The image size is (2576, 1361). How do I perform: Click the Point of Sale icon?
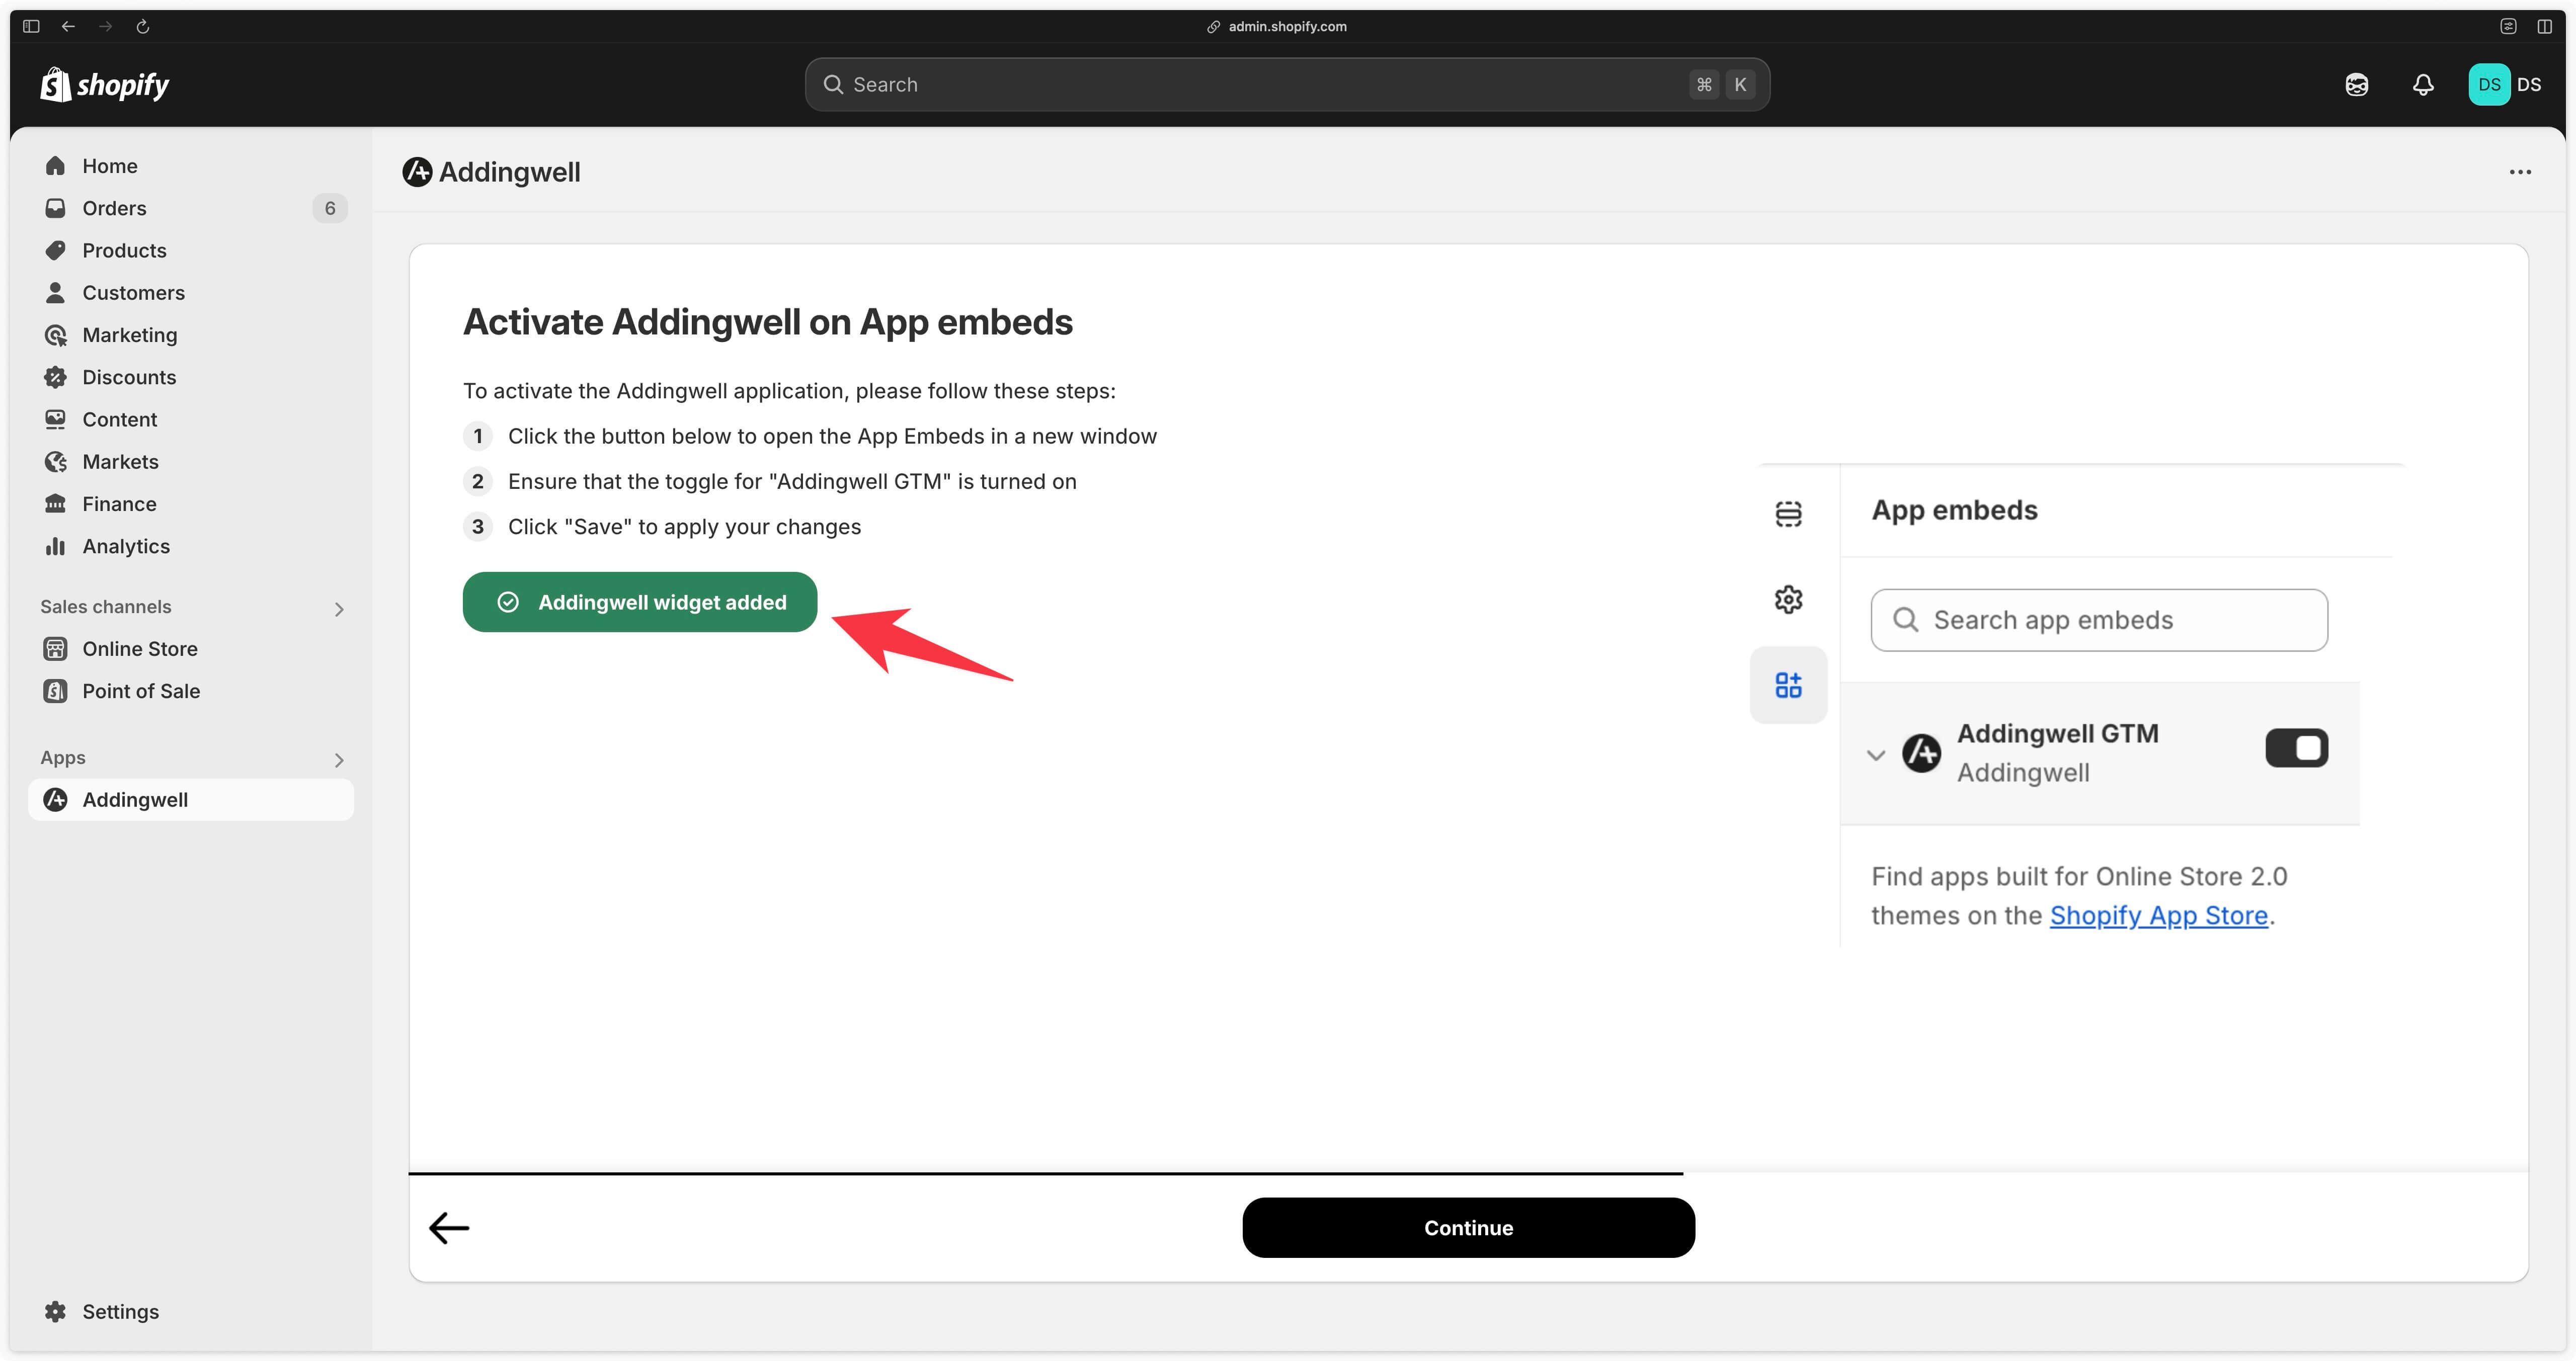click(55, 691)
